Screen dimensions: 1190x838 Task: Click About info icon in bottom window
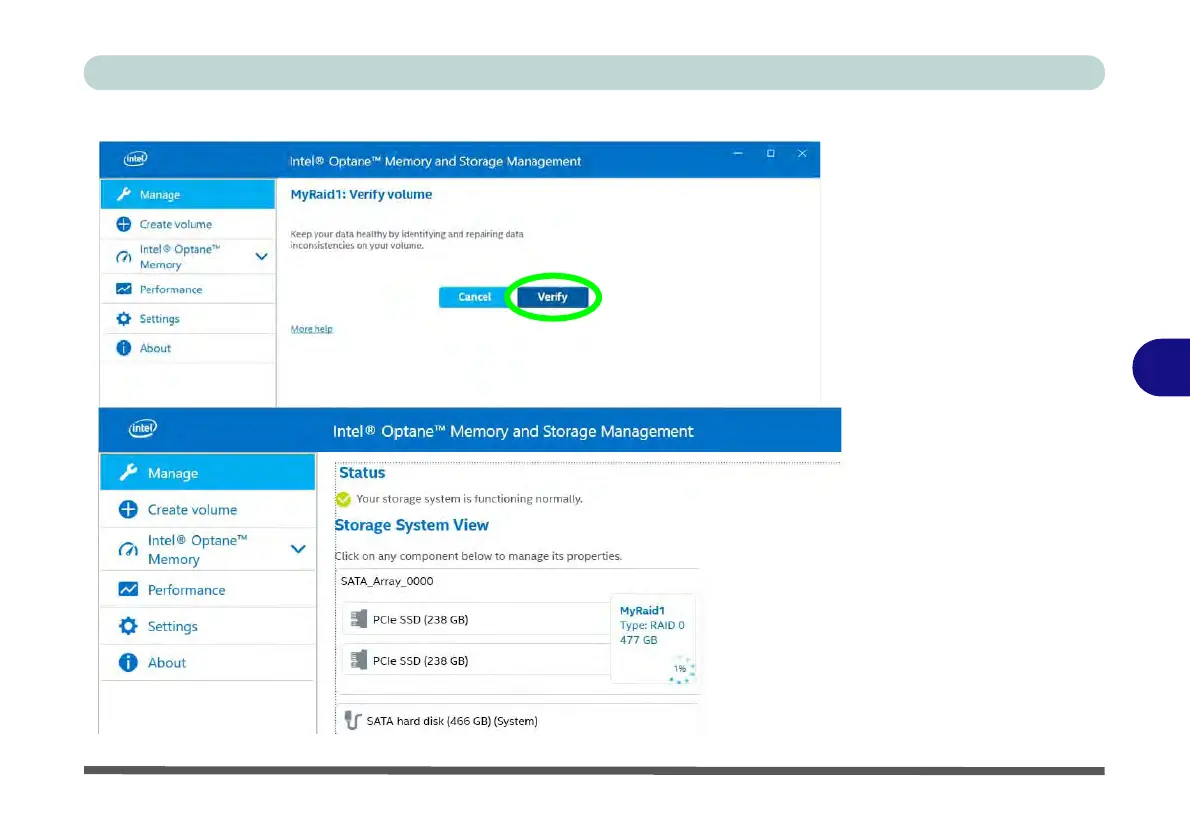tap(128, 662)
